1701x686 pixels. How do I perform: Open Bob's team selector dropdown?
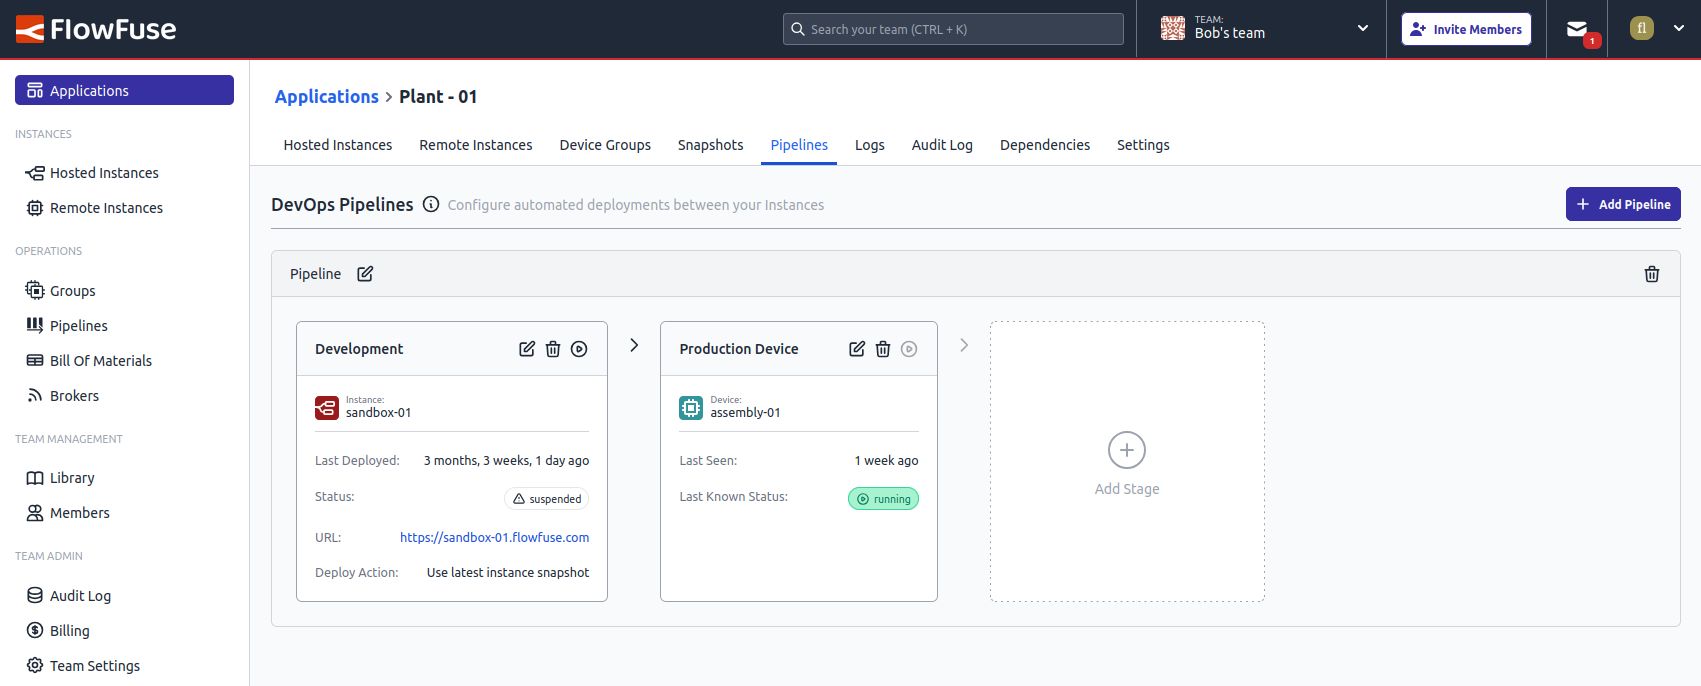coord(1264,29)
